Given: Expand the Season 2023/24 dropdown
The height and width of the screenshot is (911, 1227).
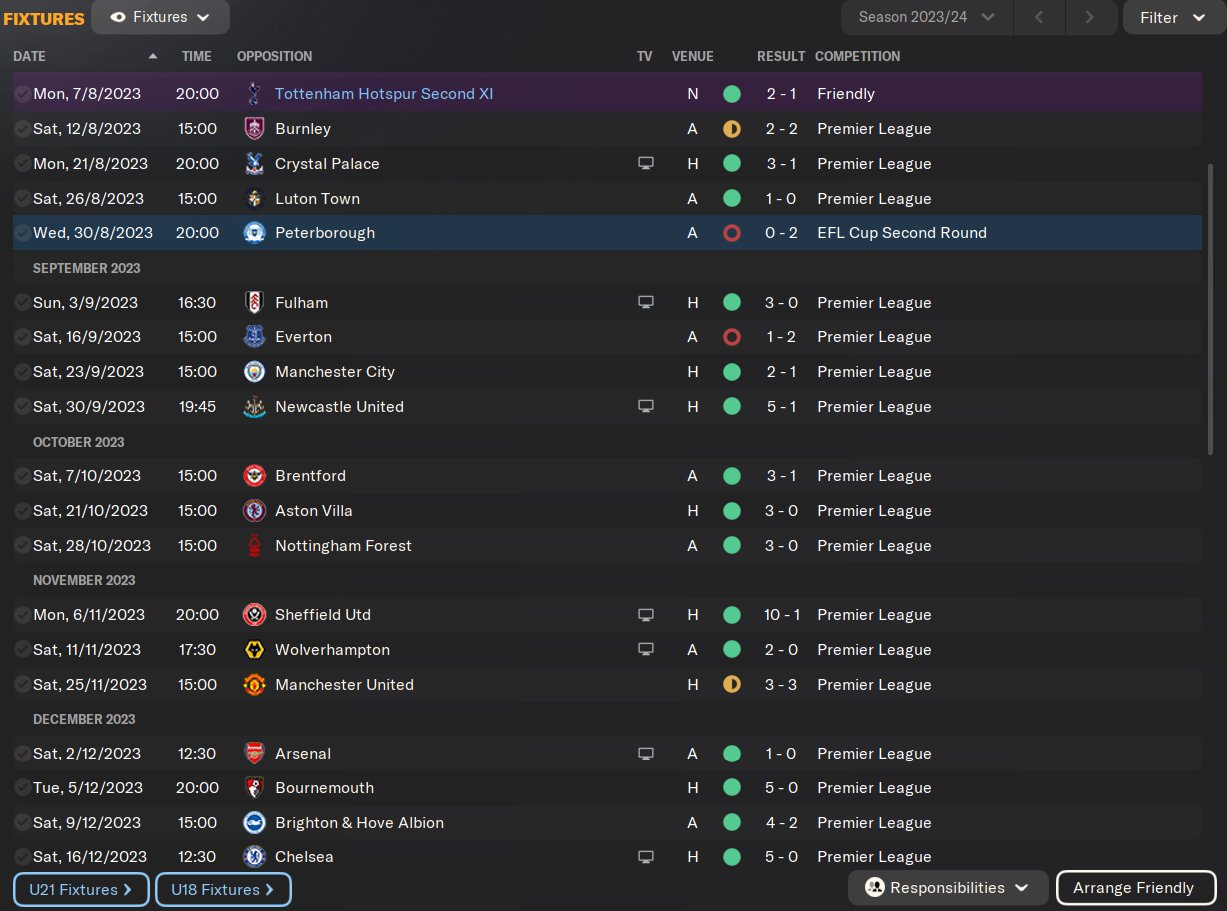Looking at the screenshot, I should (x=926, y=17).
